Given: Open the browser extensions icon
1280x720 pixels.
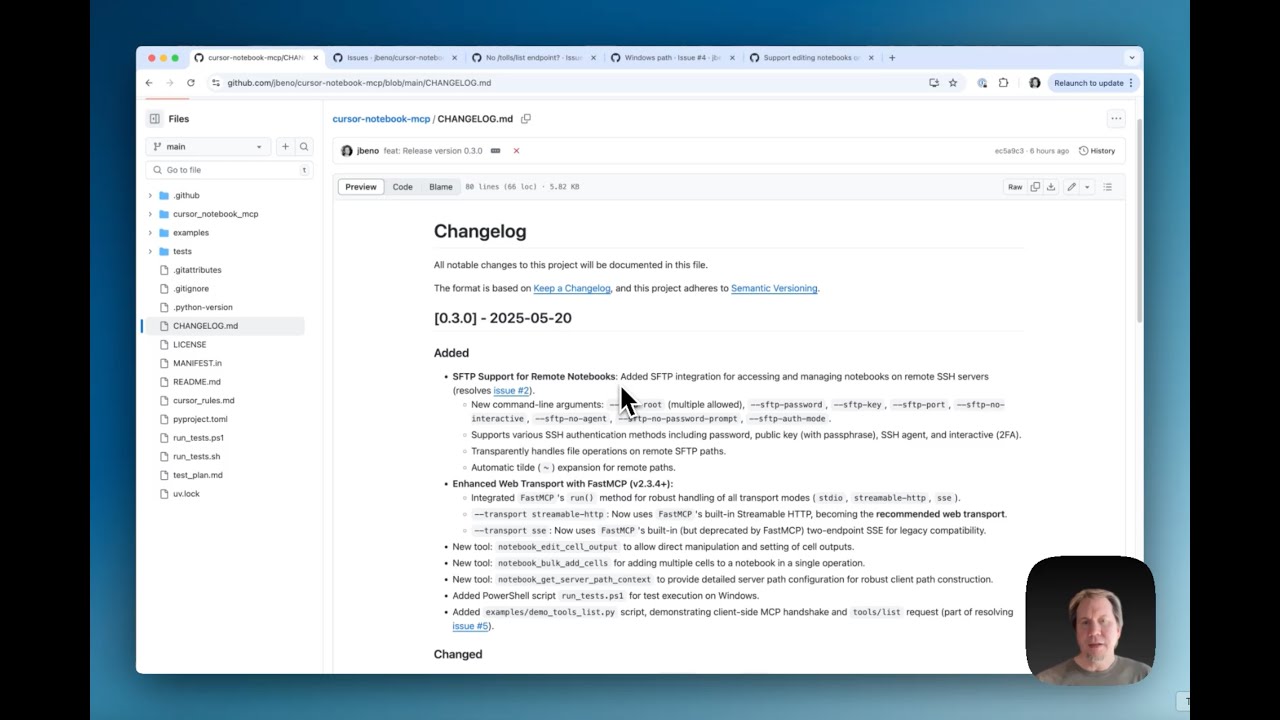Looking at the screenshot, I should (x=1004, y=83).
